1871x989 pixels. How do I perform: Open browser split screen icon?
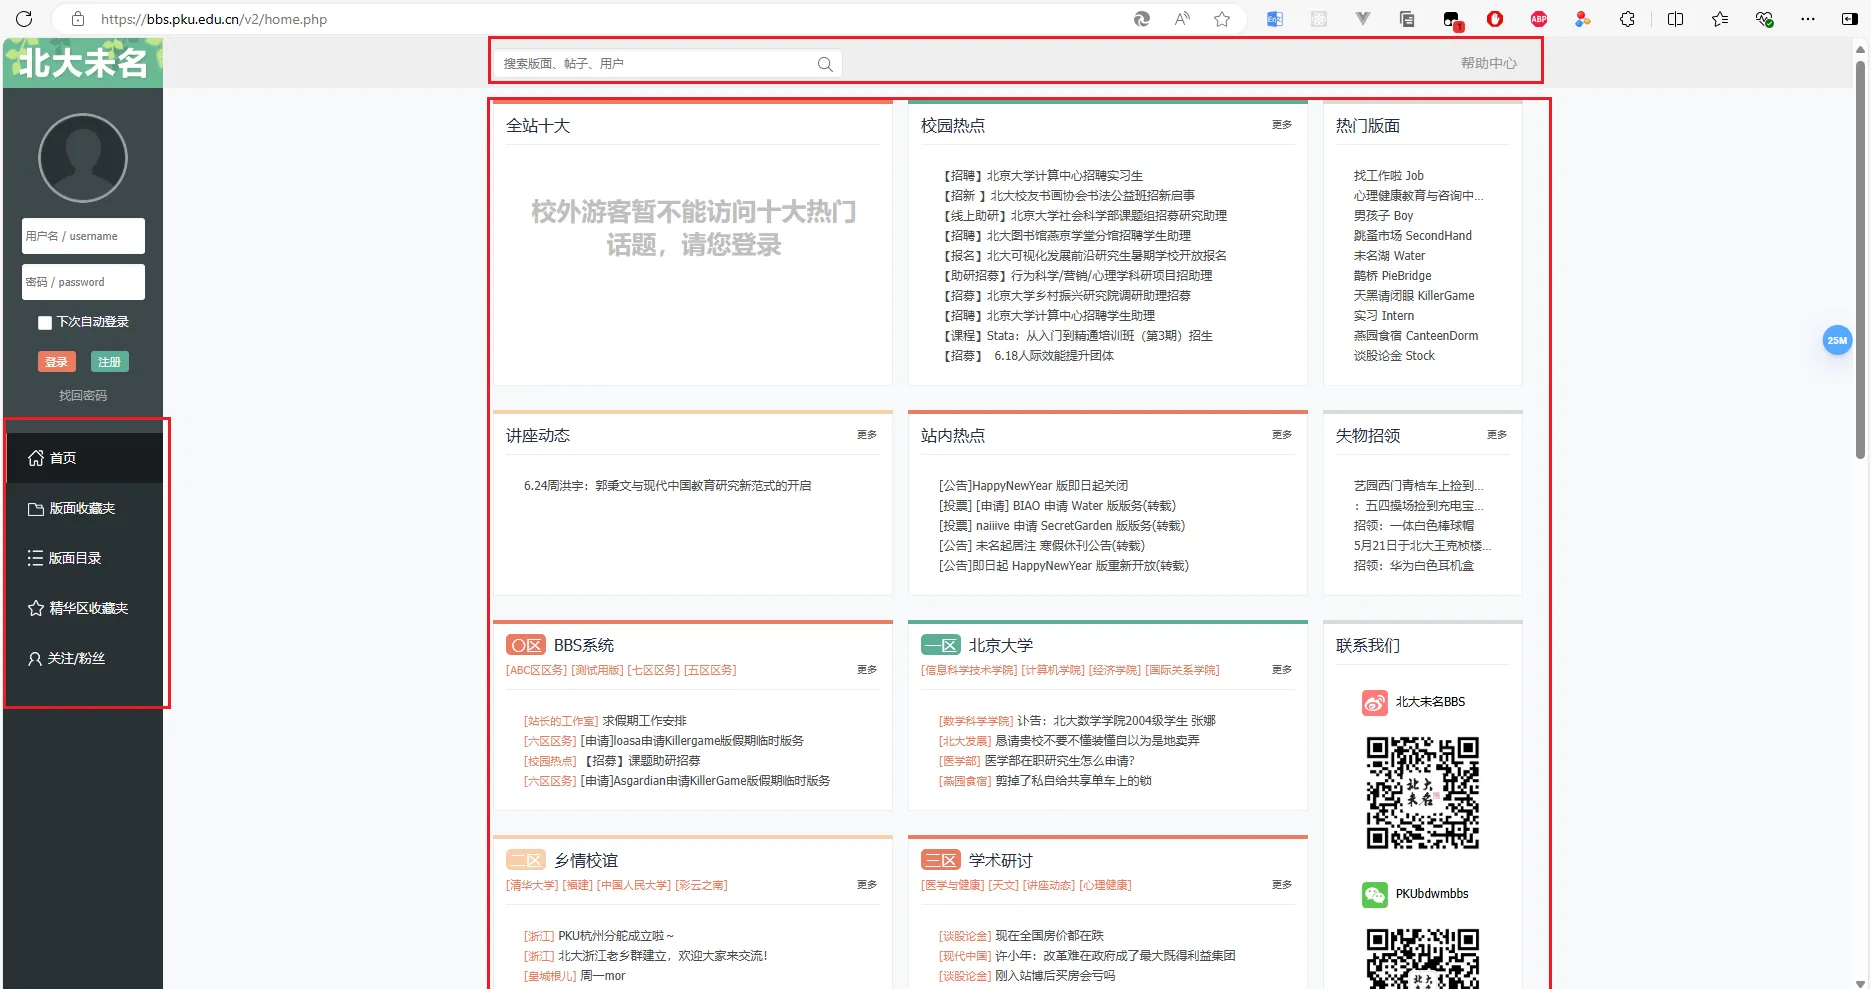1676,19
